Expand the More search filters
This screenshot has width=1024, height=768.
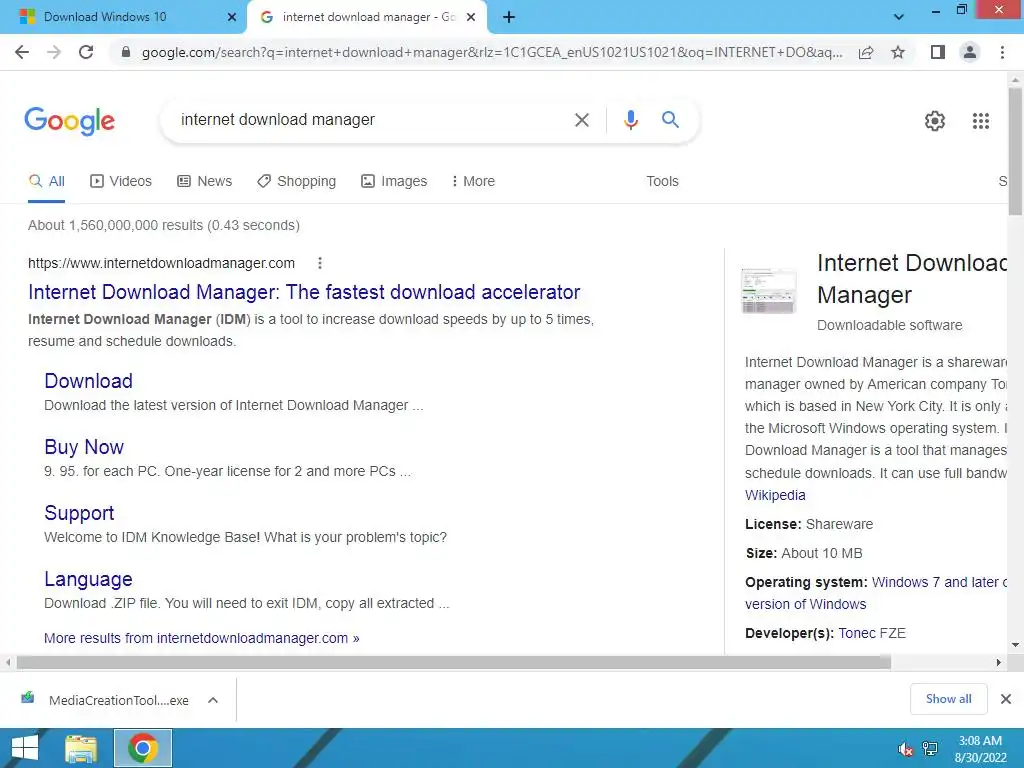(x=473, y=181)
